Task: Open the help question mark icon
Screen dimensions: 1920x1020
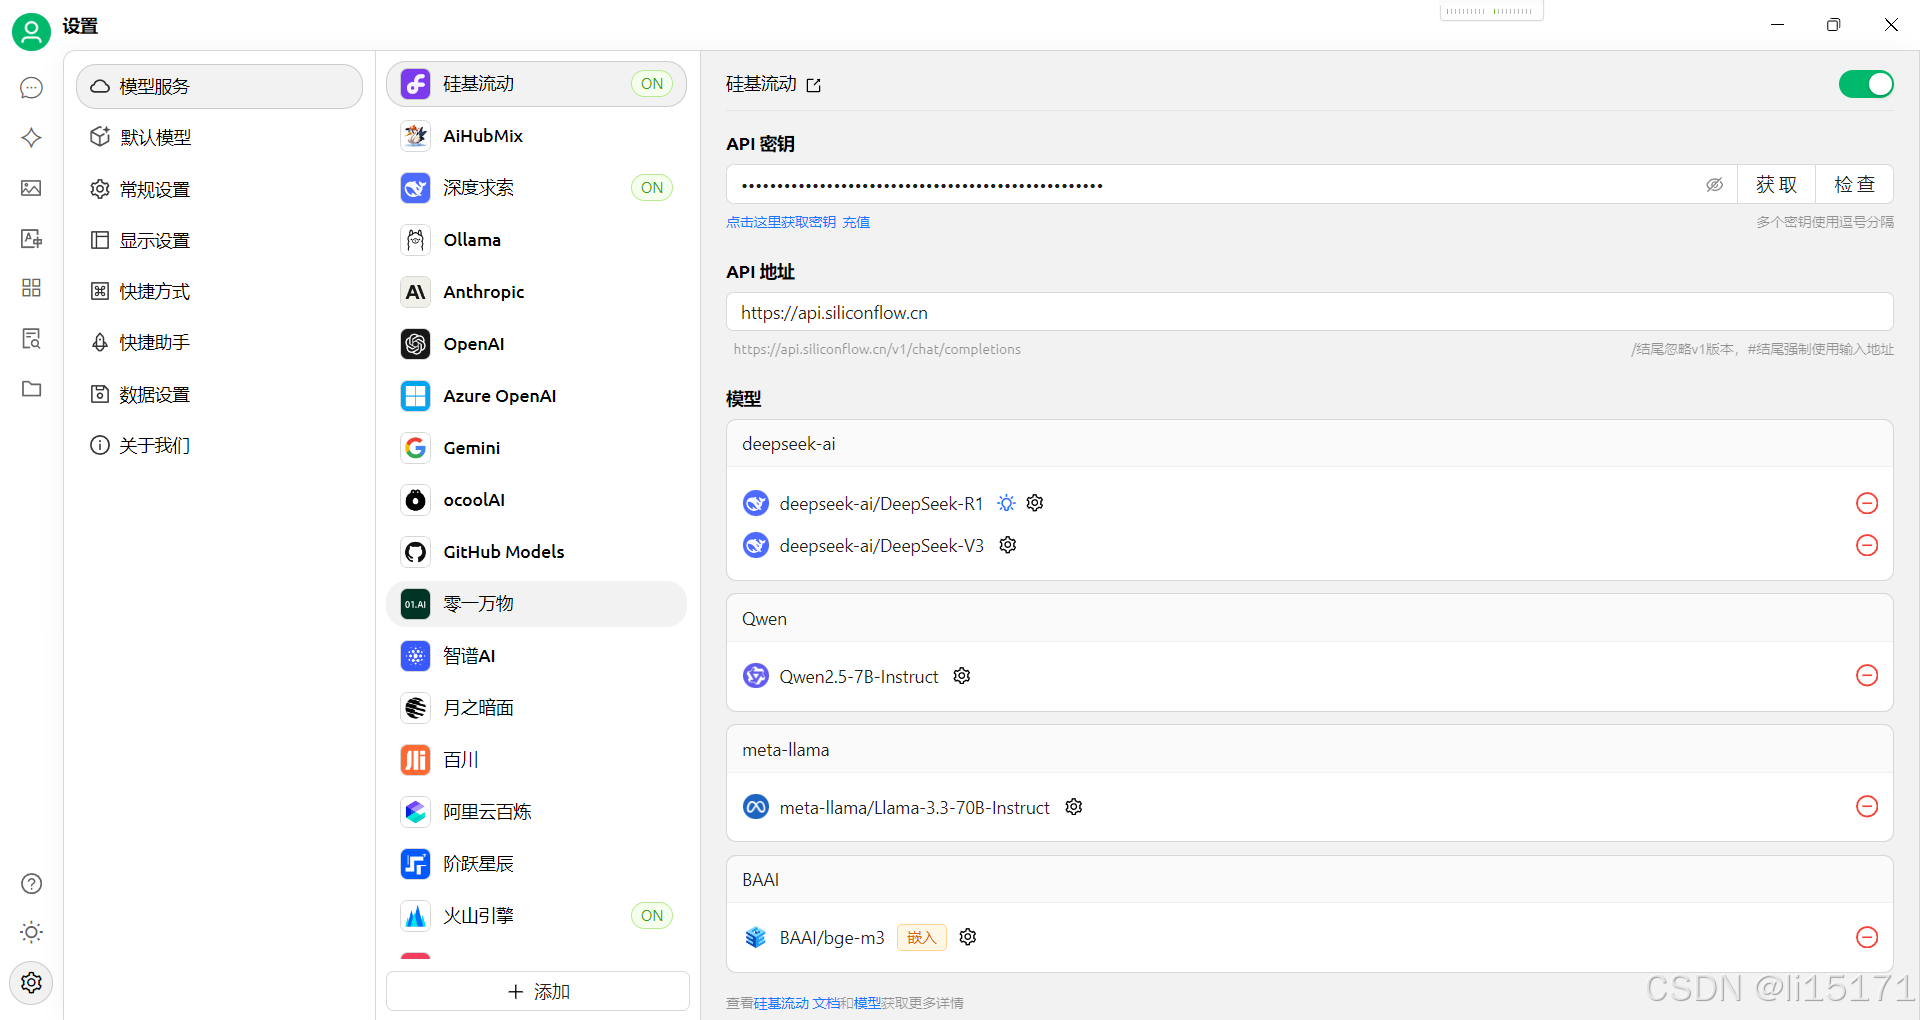Action: (31, 884)
